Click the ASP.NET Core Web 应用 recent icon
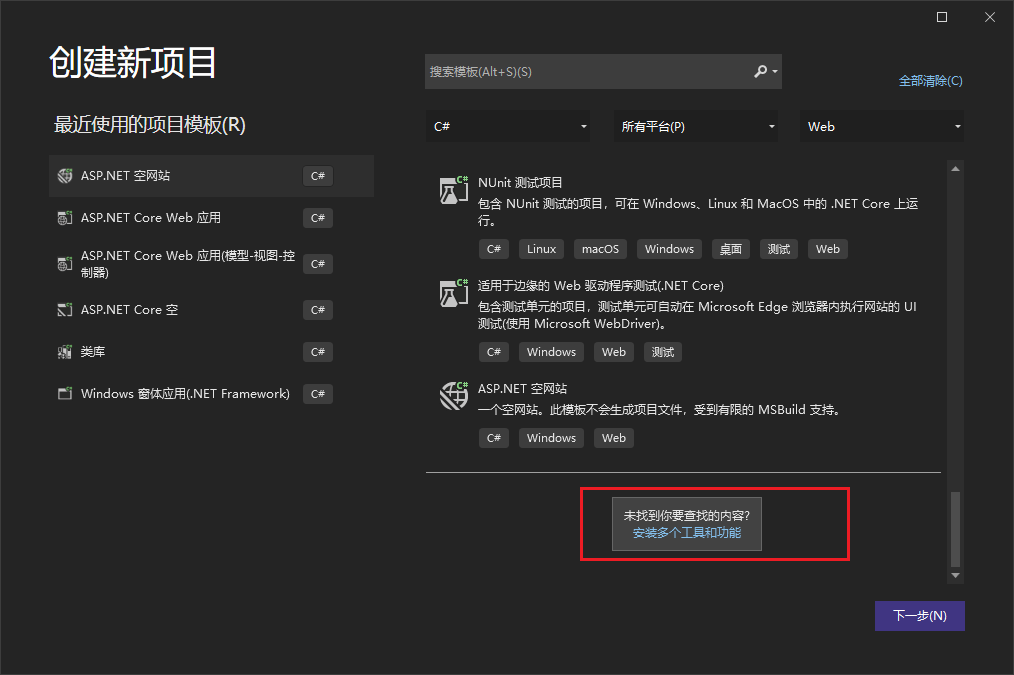 65,218
